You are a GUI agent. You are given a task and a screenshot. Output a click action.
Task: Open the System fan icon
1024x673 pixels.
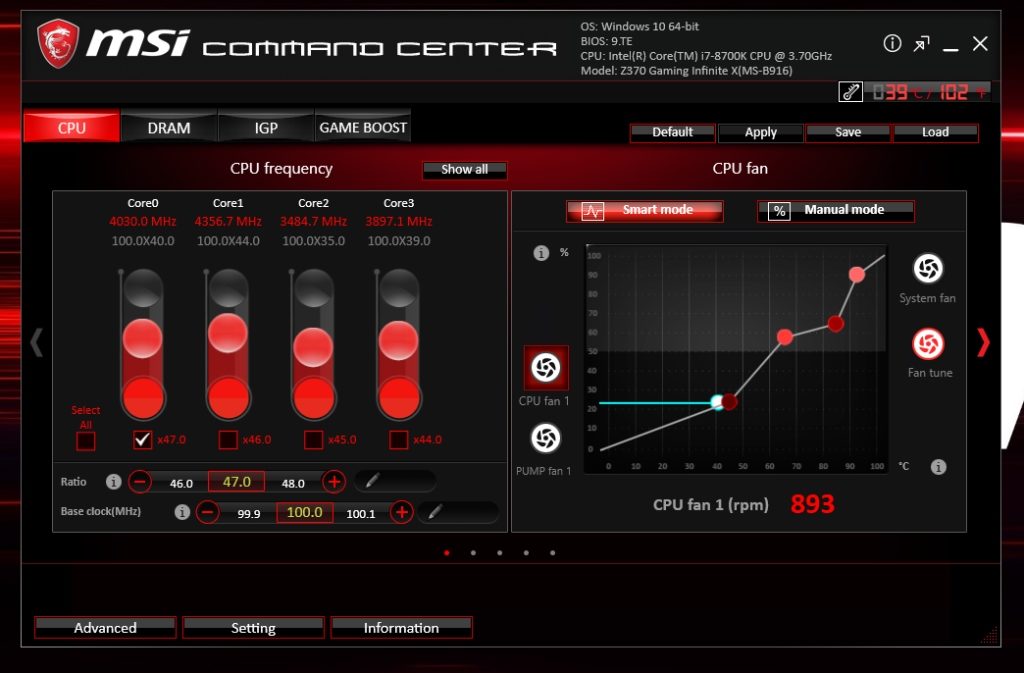(927, 268)
